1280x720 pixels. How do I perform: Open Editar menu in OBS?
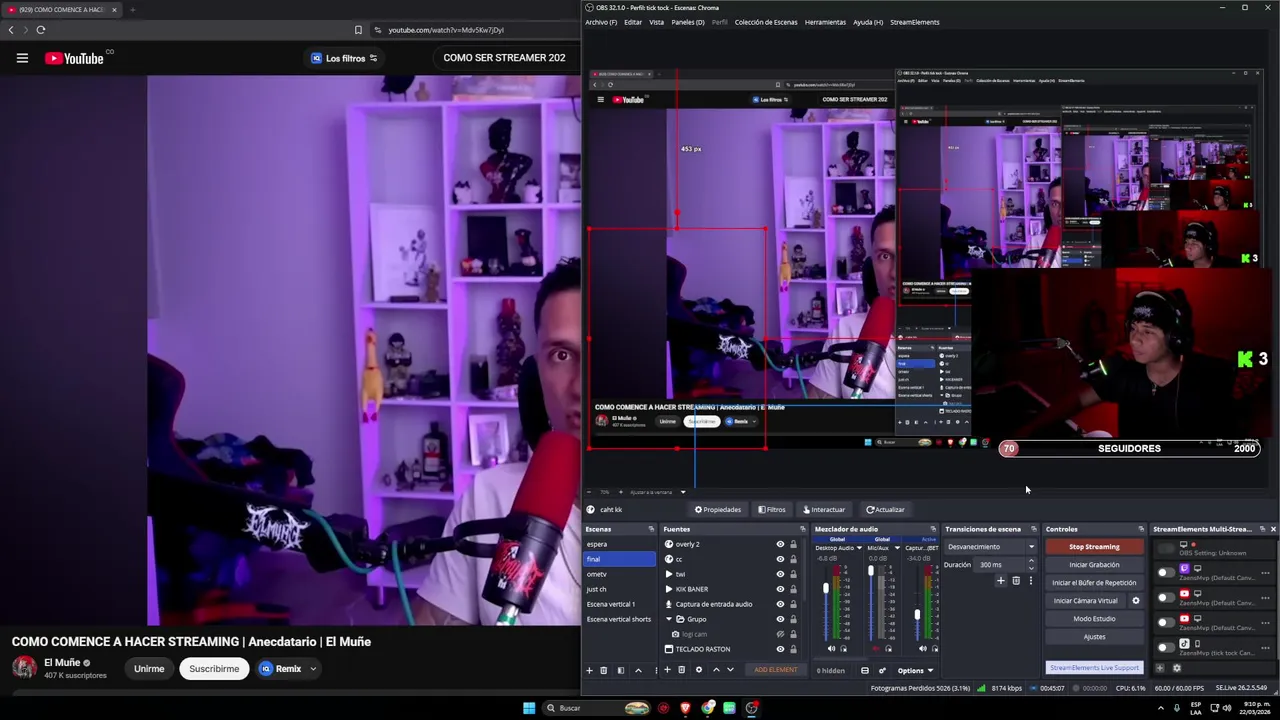pyautogui.click(x=633, y=22)
